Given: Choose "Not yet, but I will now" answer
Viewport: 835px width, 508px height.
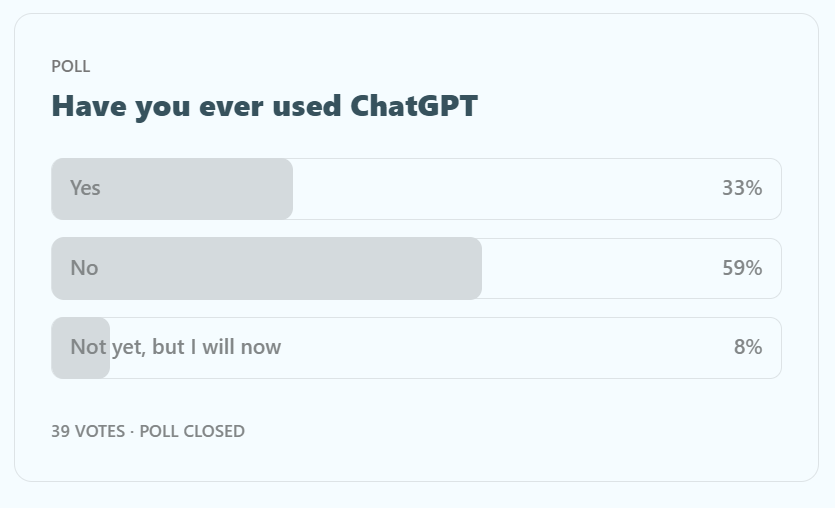Looking at the screenshot, I should click(x=176, y=347).
